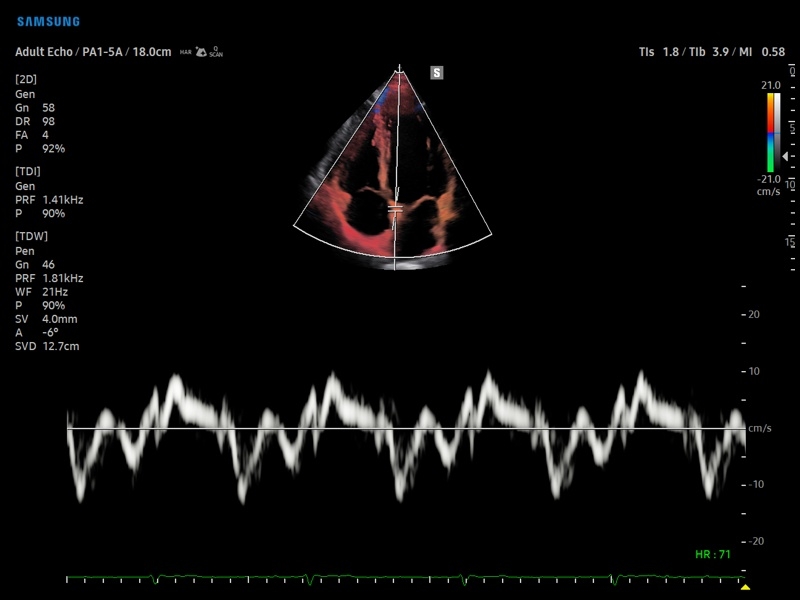Click the grayscale map bar
800x600 pixels.
click(x=778, y=133)
